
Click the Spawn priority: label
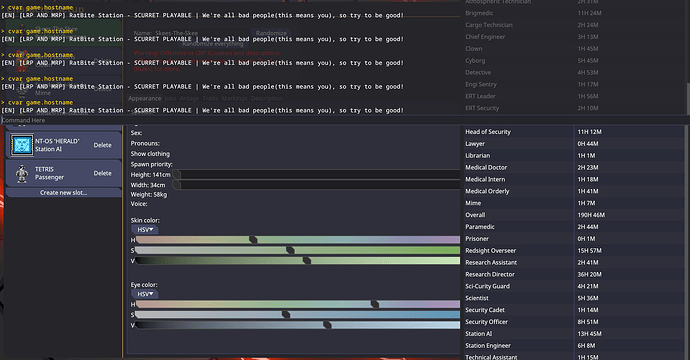click(x=151, y=164)
